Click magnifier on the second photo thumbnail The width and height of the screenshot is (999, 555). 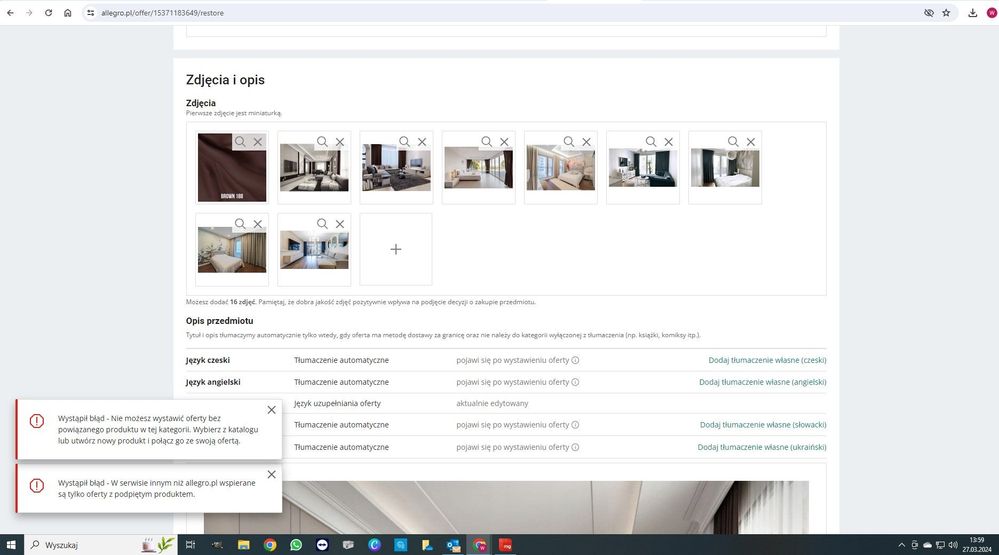pos(322,142)
